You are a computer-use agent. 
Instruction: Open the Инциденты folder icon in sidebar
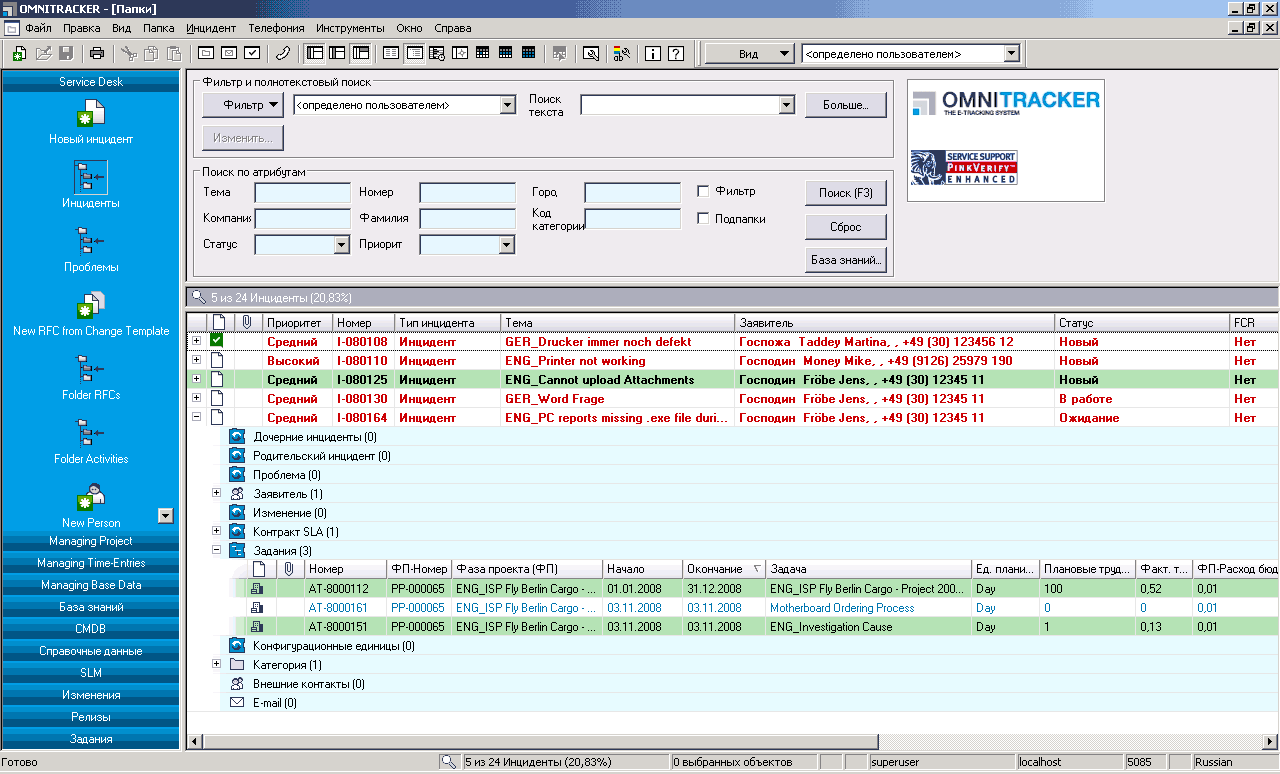pyautogui.click(x=91, y=177)
